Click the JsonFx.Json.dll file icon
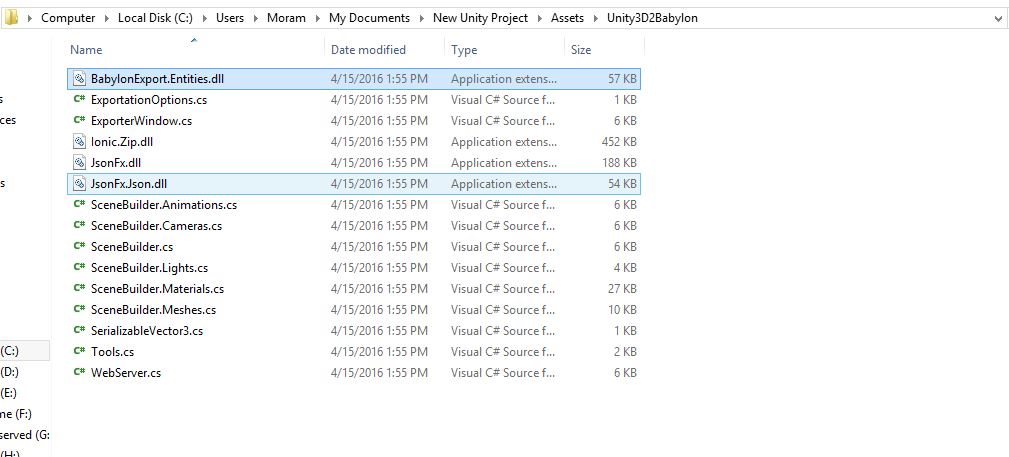Screen dimensions: 1009x457 [79, 184]
